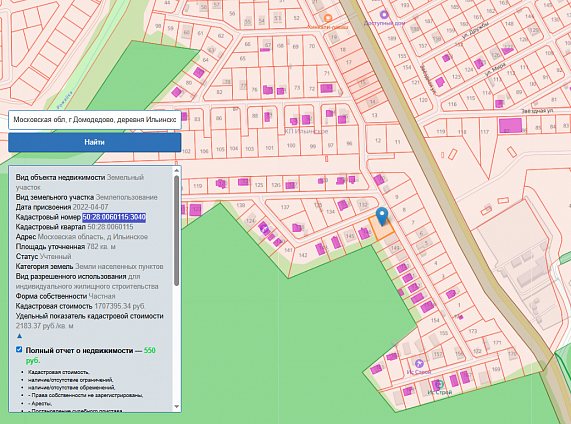Click the info panel scroll down arrow
The height and width of the screenshot is (424, 571).
[x=177, y=407]
